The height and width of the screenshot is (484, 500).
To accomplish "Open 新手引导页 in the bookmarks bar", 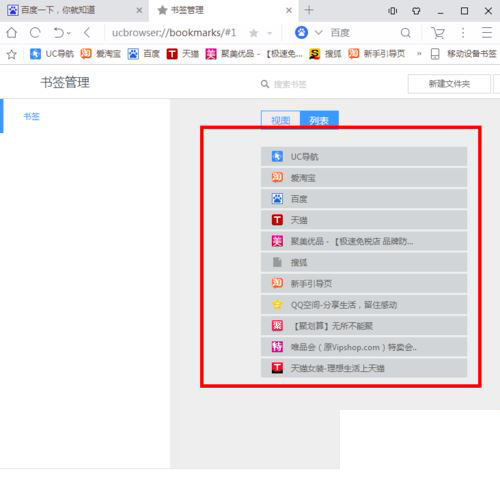I will (x=377, y=54).
